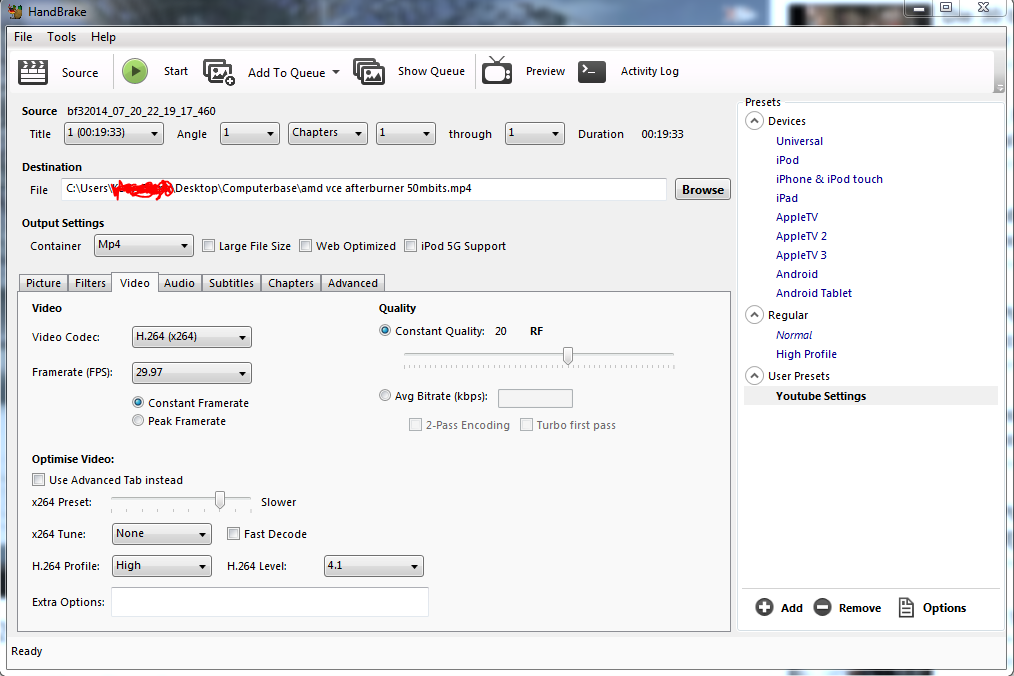The height and width of the screenshot is (676, 1014).
Task: Select Avg Bitrate (kbps) radio button
Action: coord(385,395)
